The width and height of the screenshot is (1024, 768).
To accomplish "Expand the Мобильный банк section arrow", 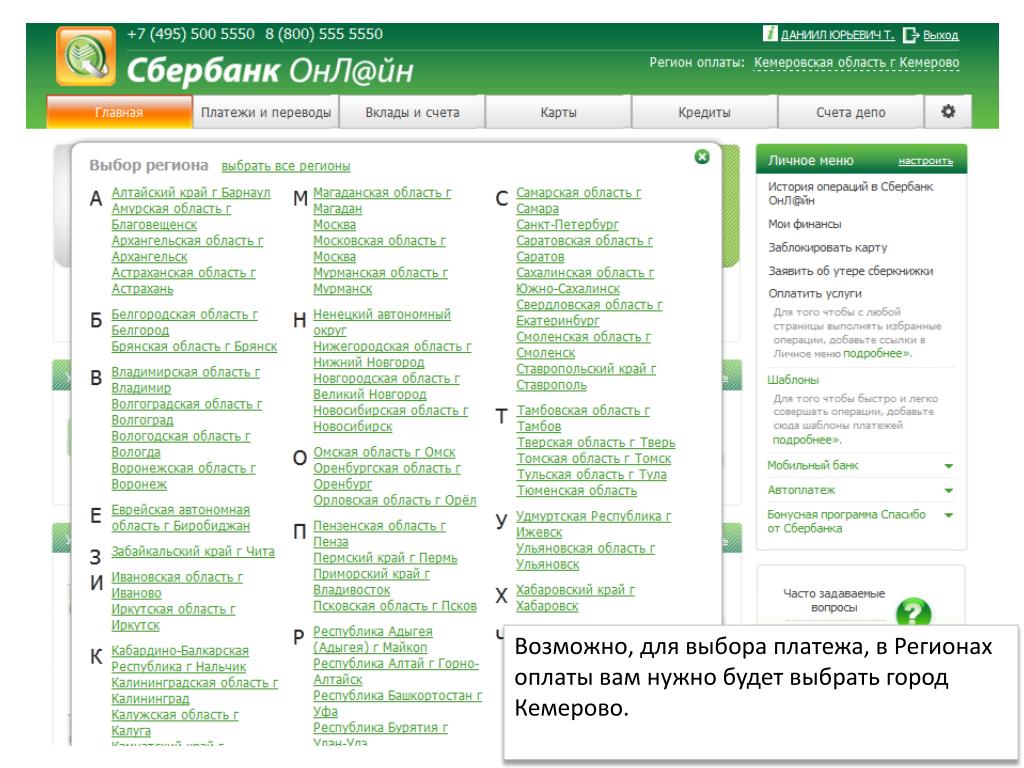I will tap(948, 466).
